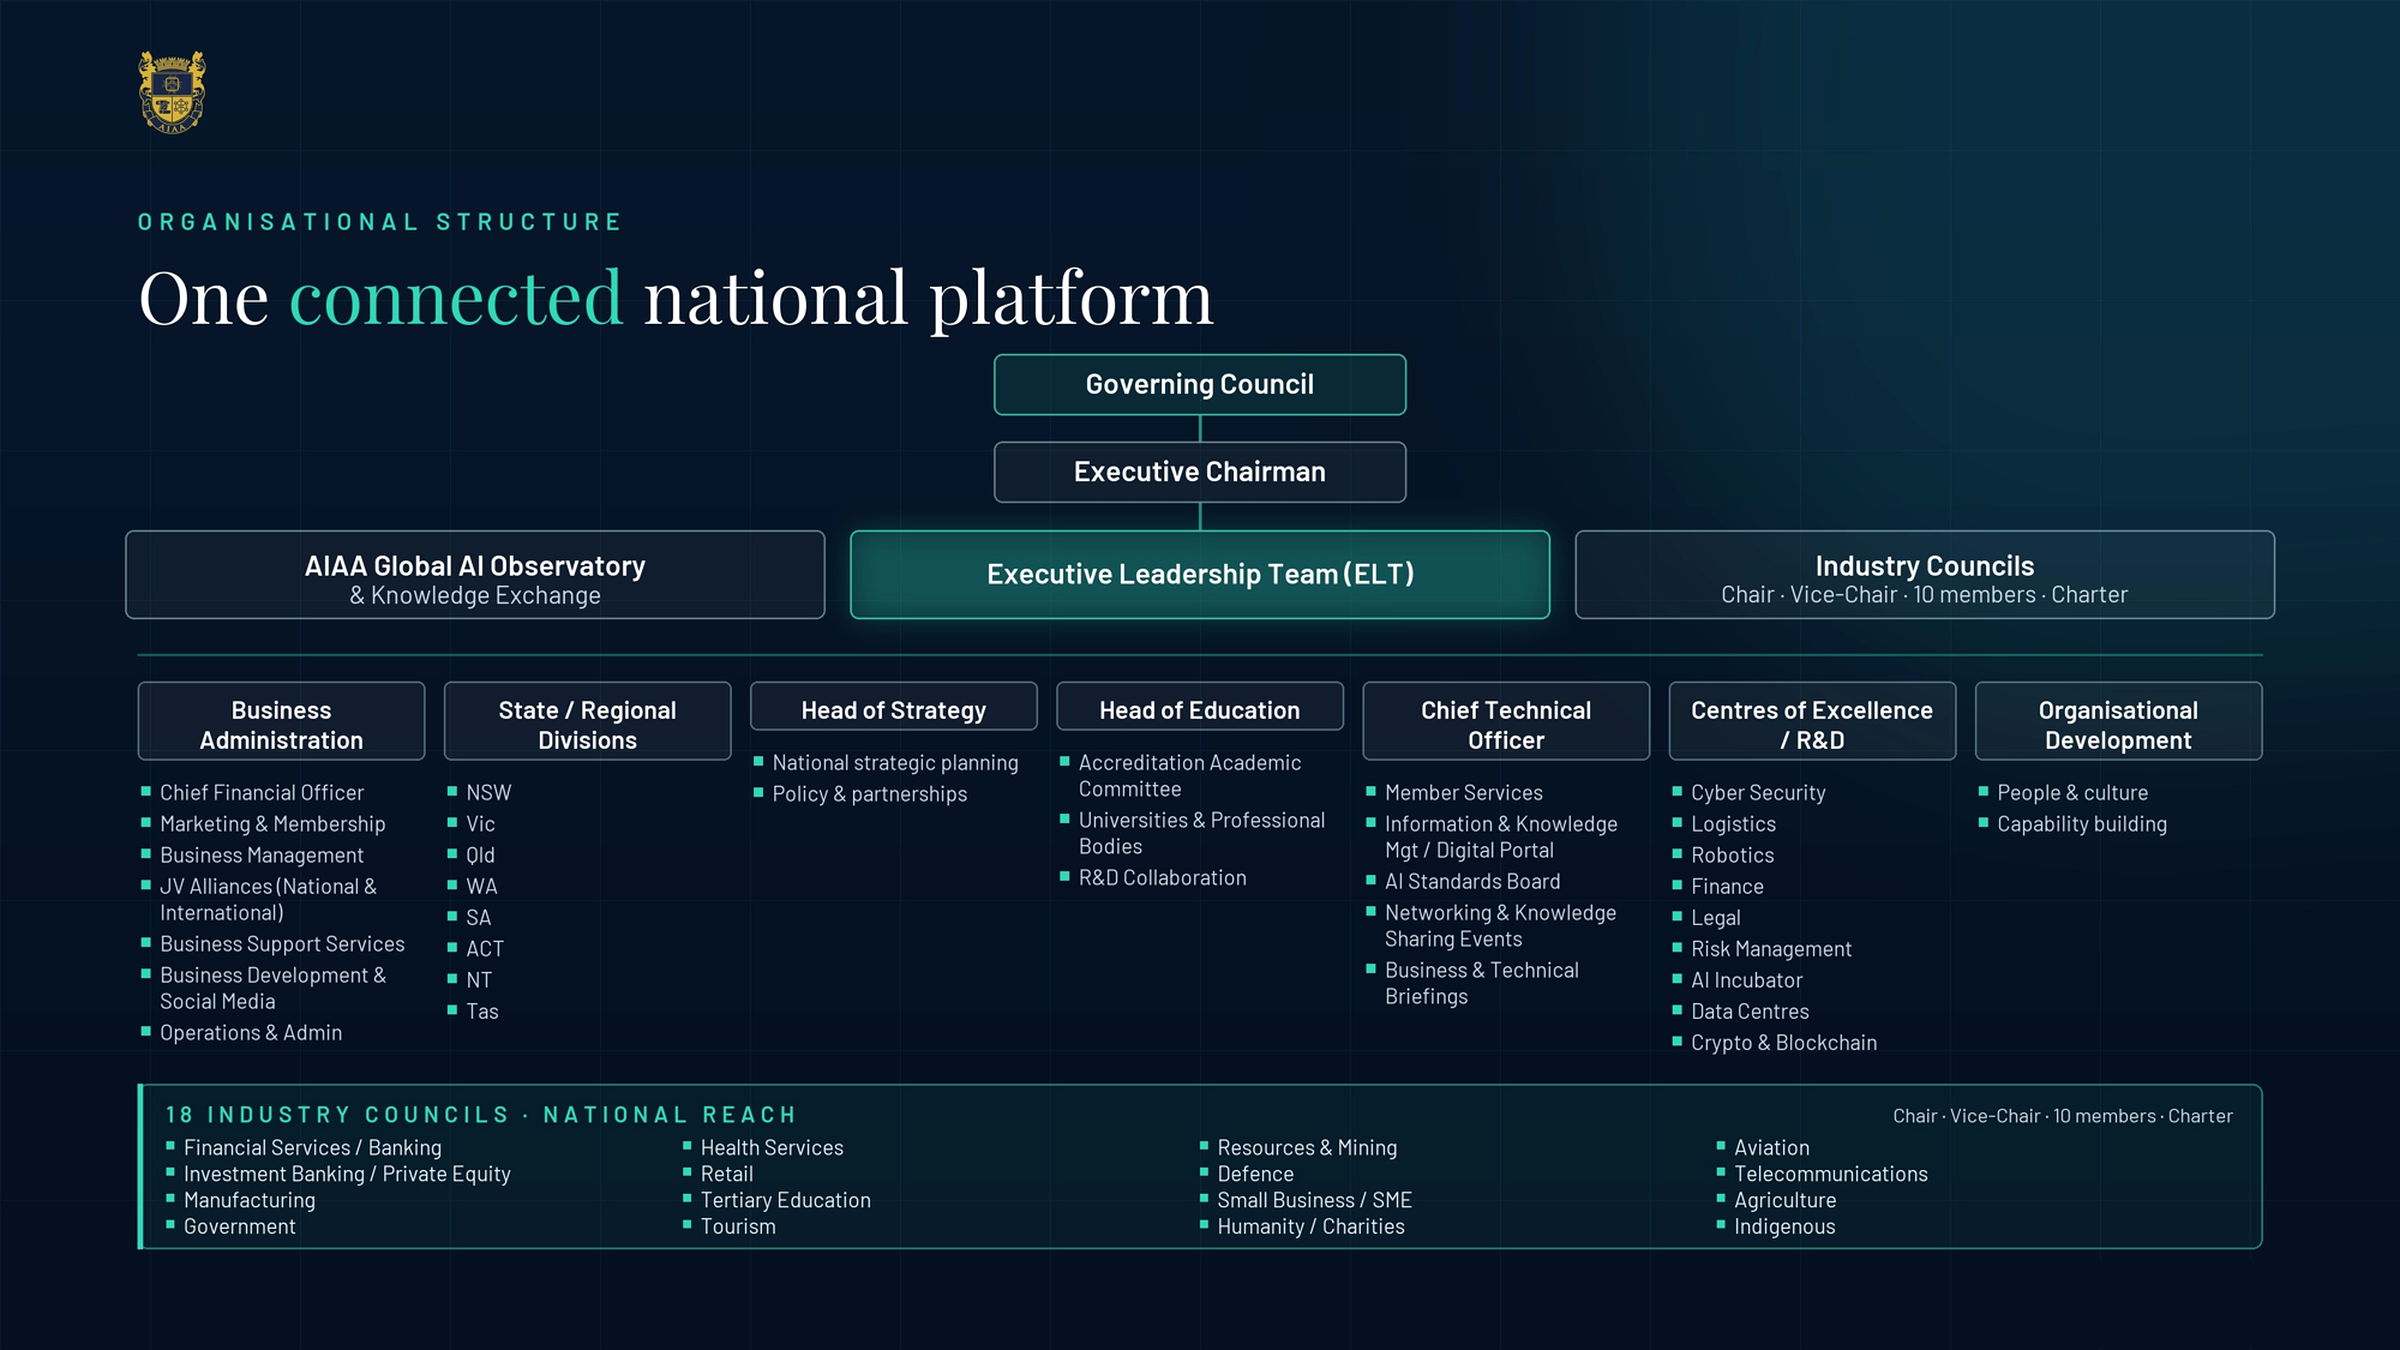Click the 'NSW' division entry
Image resolution: width=2400 pixels, height=1350 pixels.
coord(488,793)
